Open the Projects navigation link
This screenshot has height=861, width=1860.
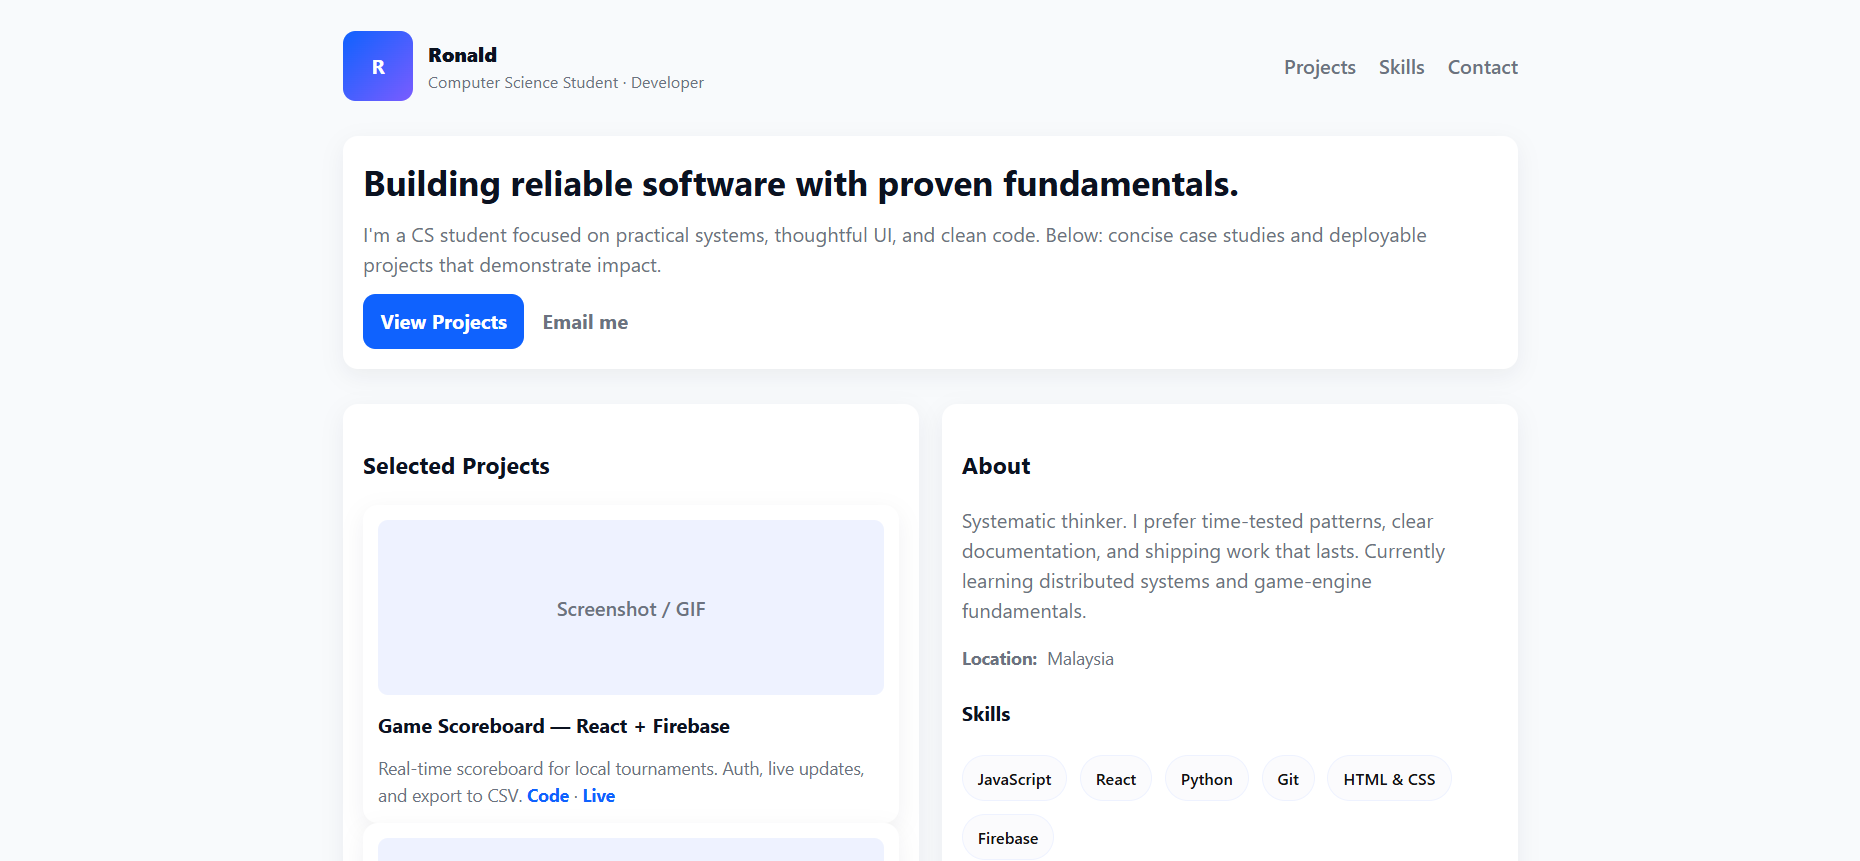pyautogui.click(x=1319, y=67)
